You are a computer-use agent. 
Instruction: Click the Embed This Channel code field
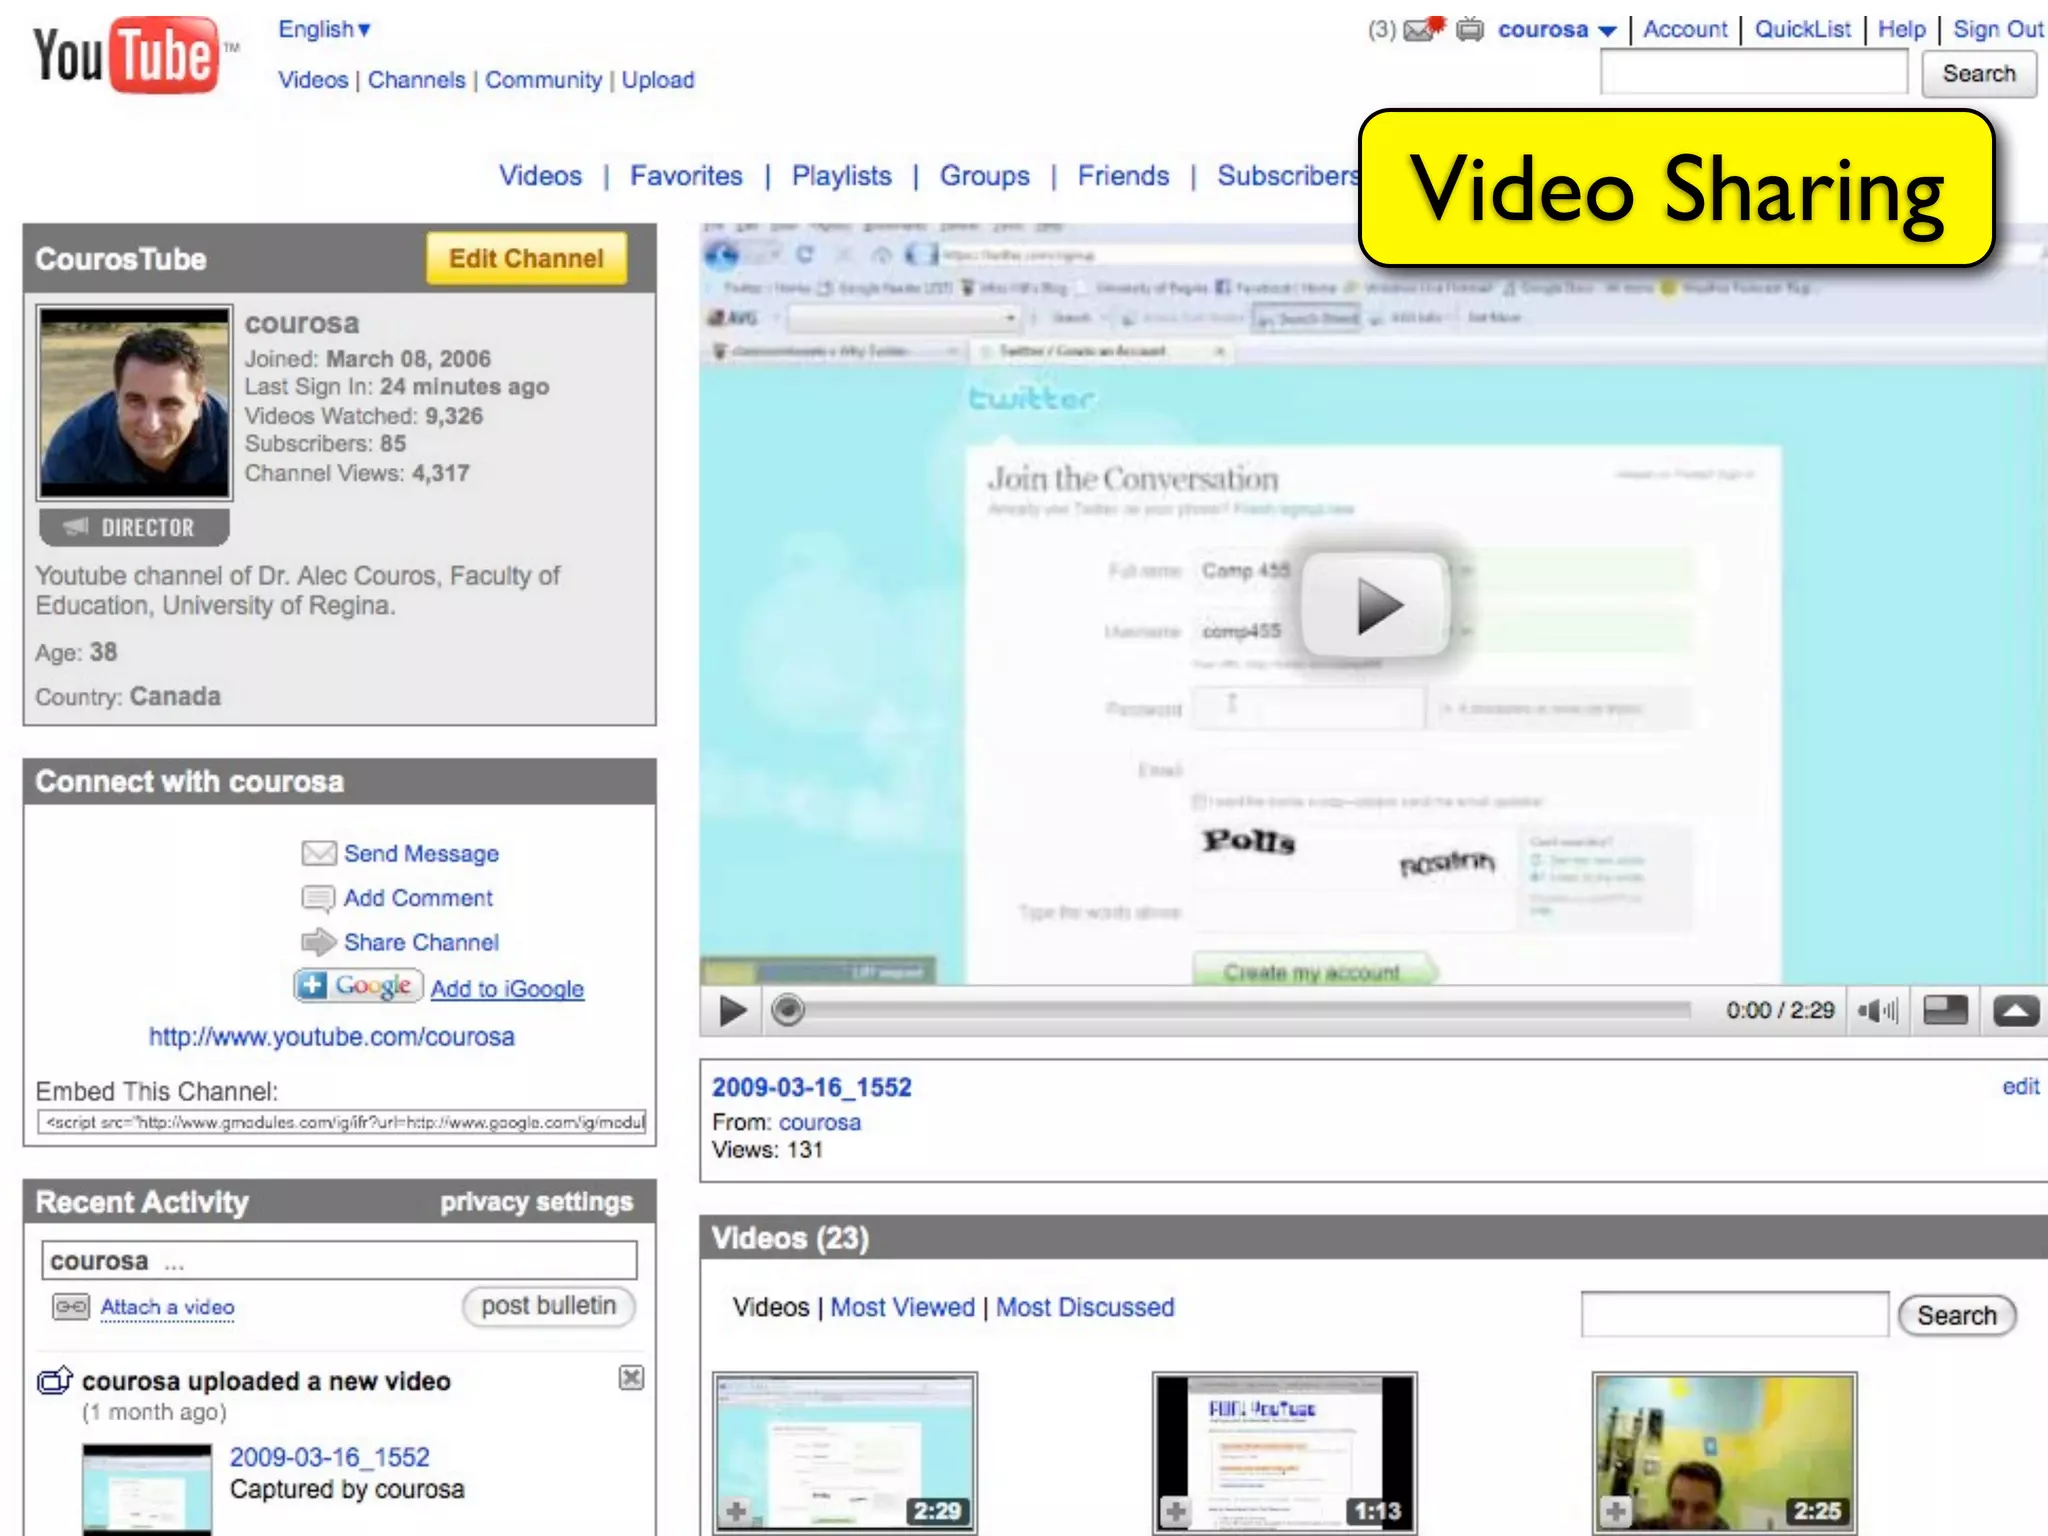[x=342, y=1122]
